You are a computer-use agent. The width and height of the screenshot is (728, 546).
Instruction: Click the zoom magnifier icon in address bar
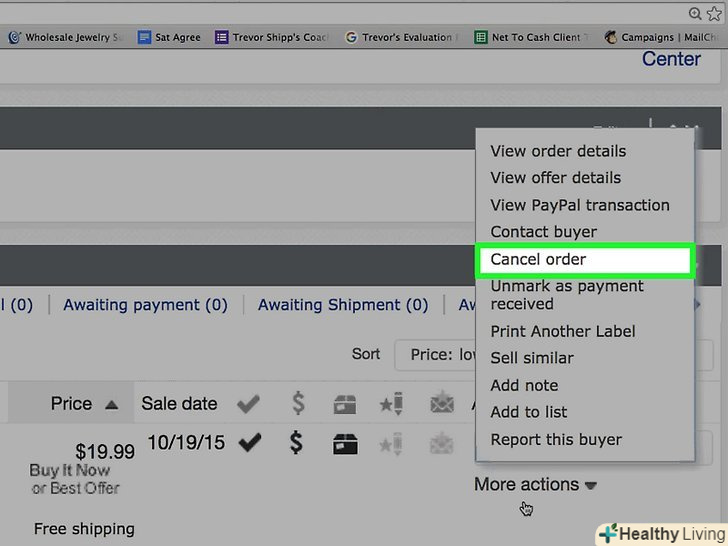[x=695, y=12]
